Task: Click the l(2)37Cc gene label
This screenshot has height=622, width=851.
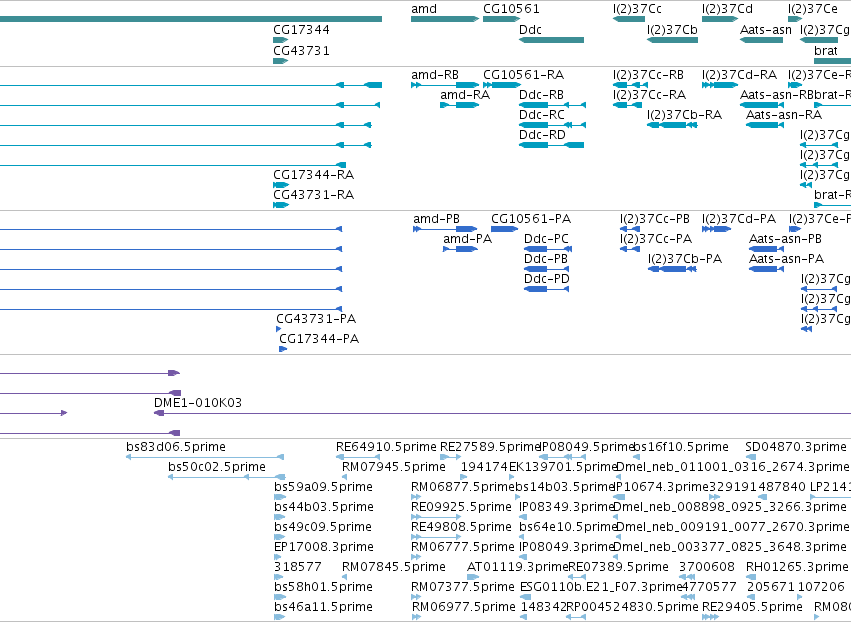Action: (x=637, y=9)
